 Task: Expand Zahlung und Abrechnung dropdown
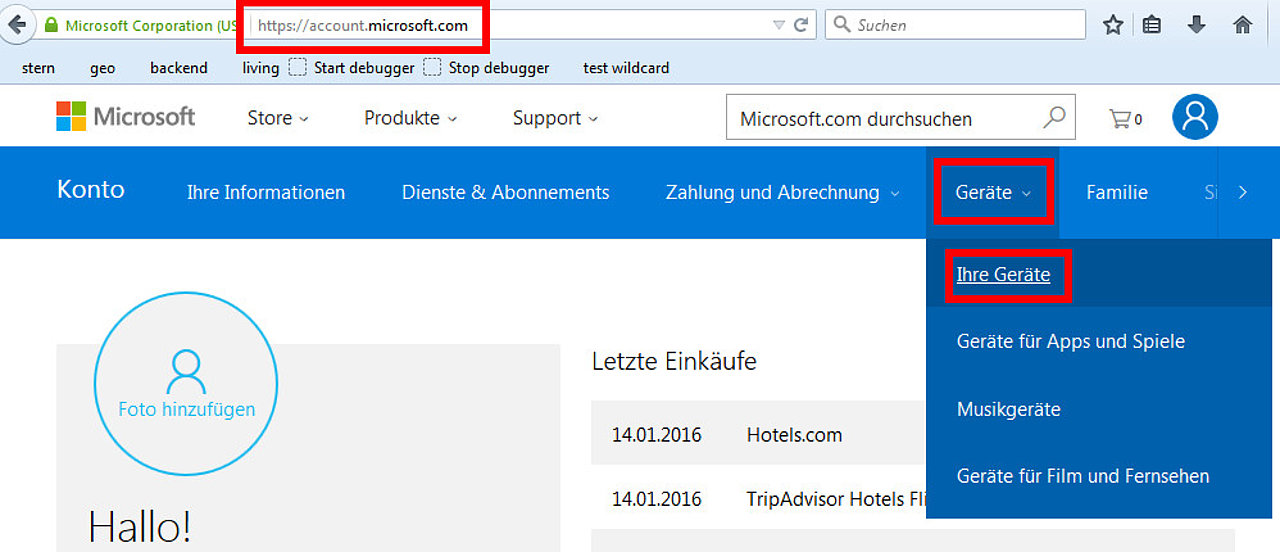pos(783,192)
